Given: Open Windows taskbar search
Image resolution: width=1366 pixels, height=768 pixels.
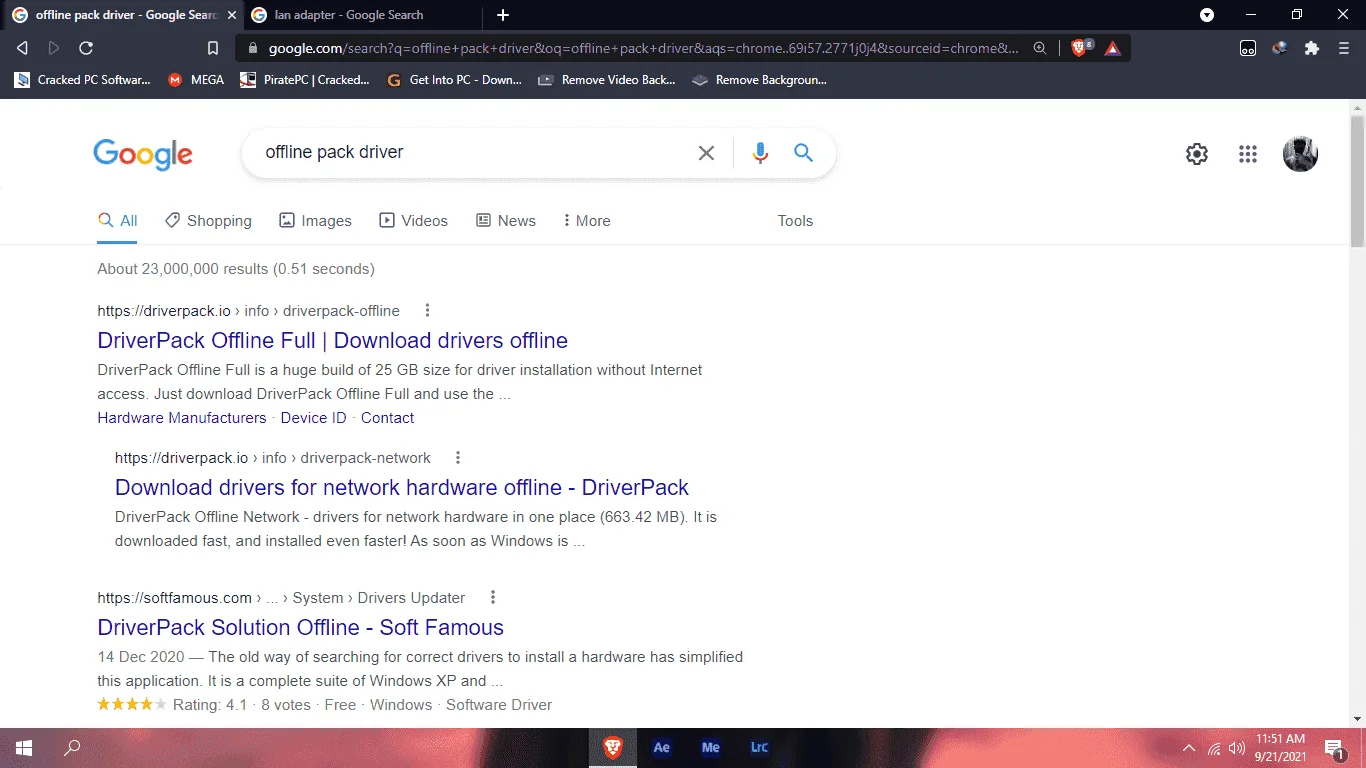Looking at the screenshot, I should (72, 748).
